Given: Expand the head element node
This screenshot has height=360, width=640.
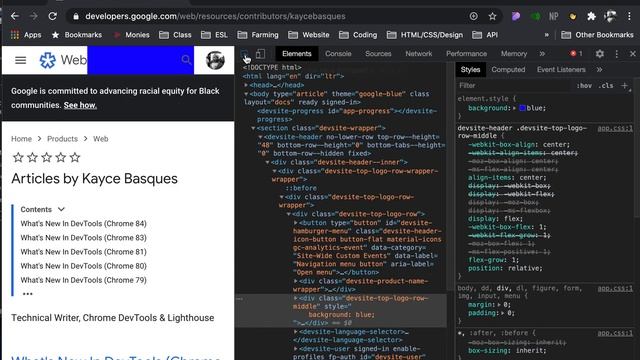Looking at the screenshot, I should click(246, 85).
